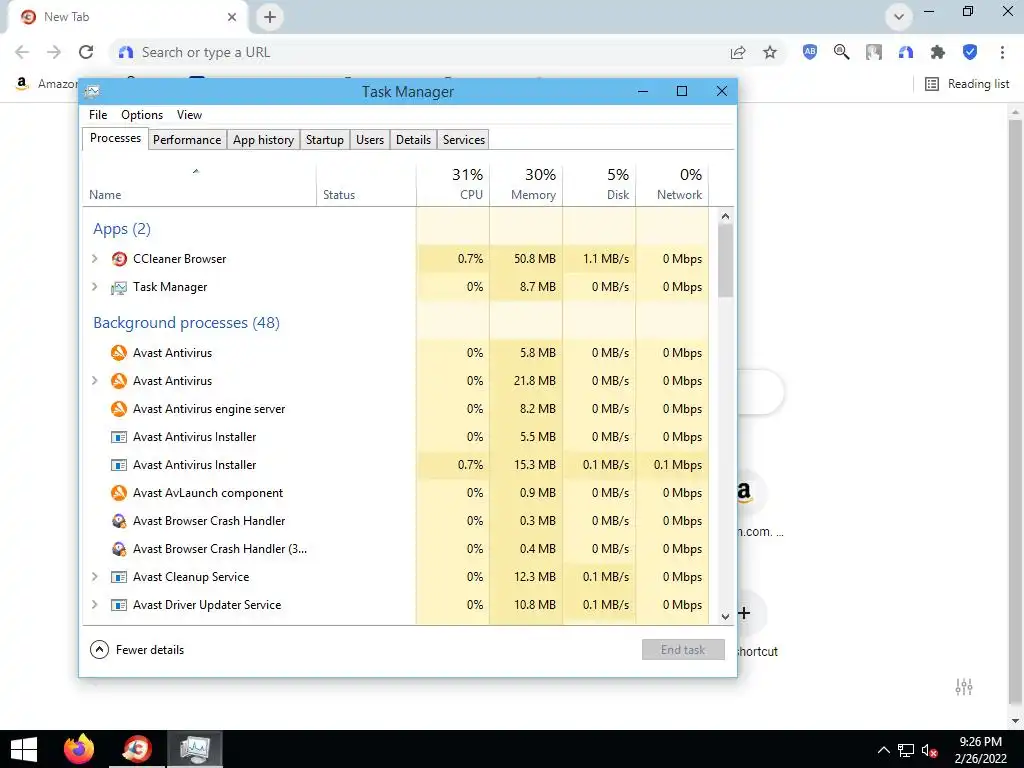Select the Avast Browser Crash Handler 0.3 MB row
The image size is (1024, 768).
(x=396, y=521)
